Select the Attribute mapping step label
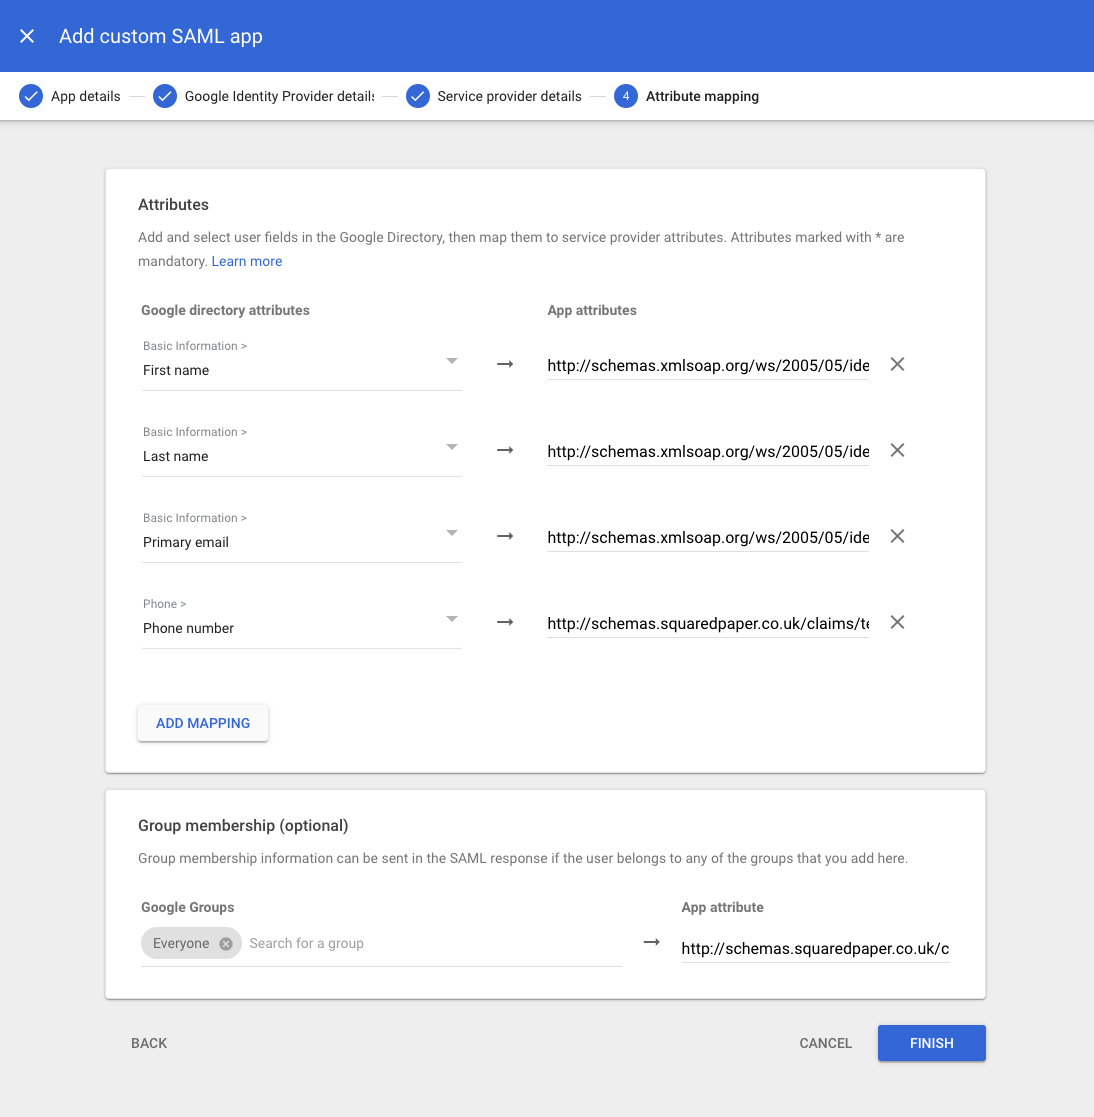Image resolution: width=1094 pixels, height=1117 pixels. coord(702,96)
